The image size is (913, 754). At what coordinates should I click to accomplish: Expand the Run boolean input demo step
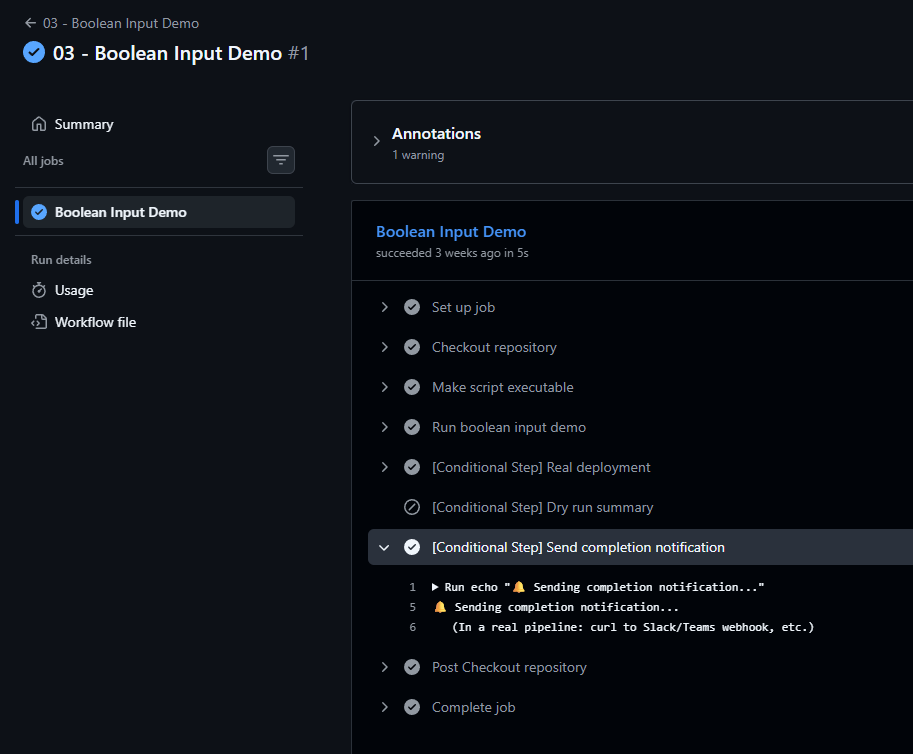coord(384,427)
